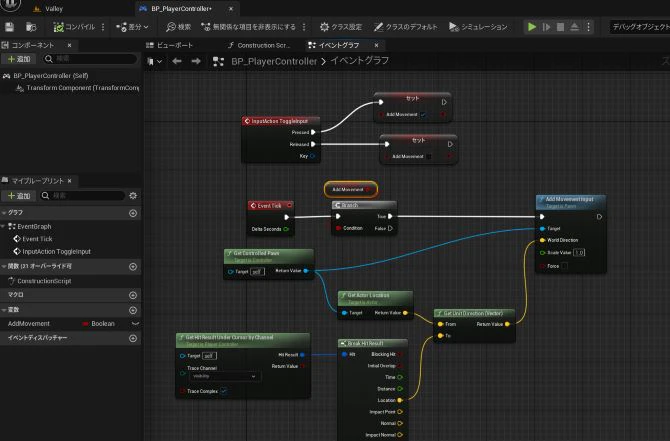Collapse the EventGraph tree item
670x441 pixels.
coord(3,226)
